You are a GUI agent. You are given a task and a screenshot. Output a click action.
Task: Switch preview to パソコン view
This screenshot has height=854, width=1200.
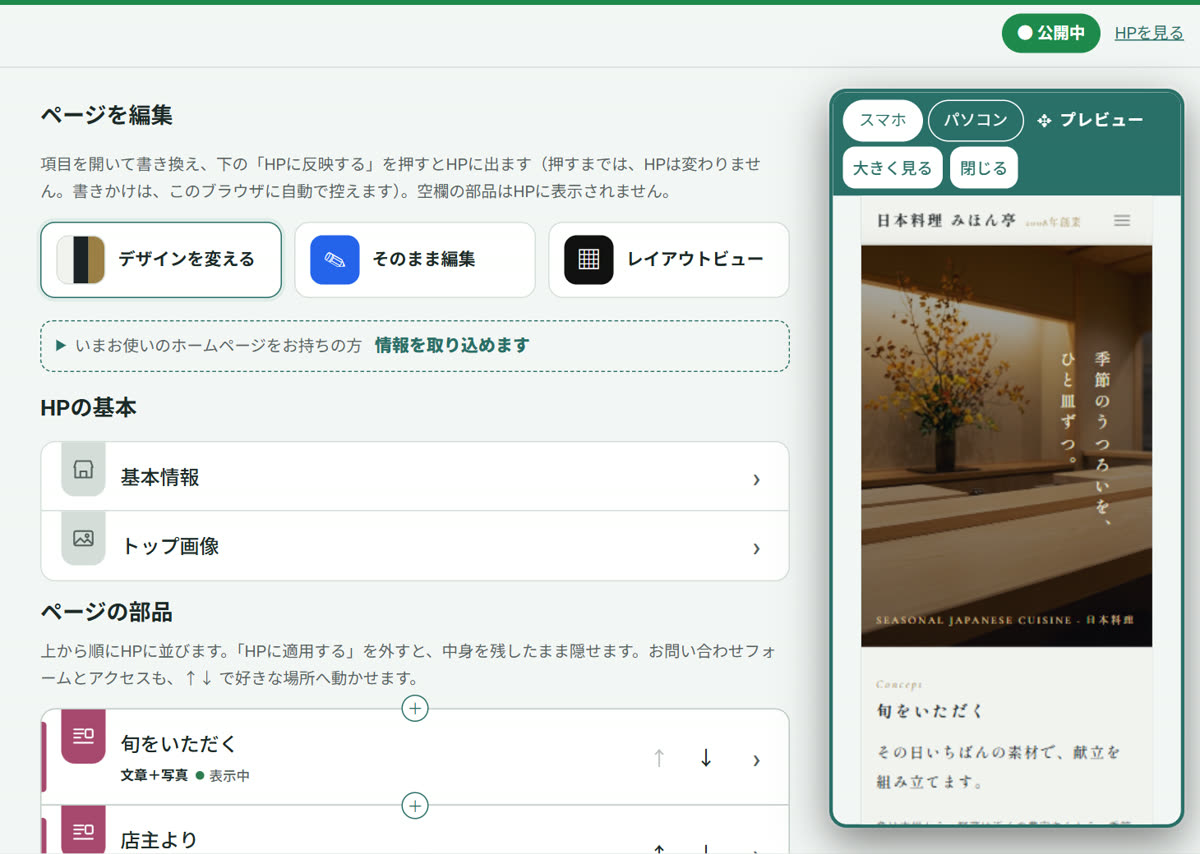pyautogui.click(x=976, y=120)
